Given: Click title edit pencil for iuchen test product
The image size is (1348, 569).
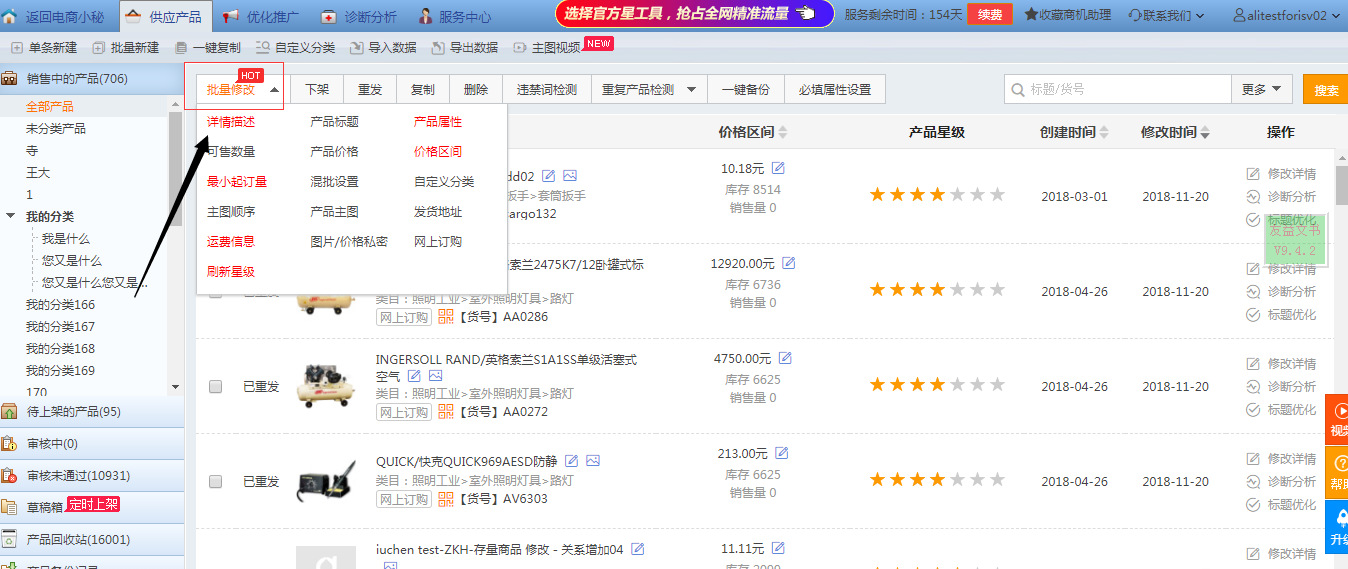Looking at the screenshot, I should click(x=638, y=549).
